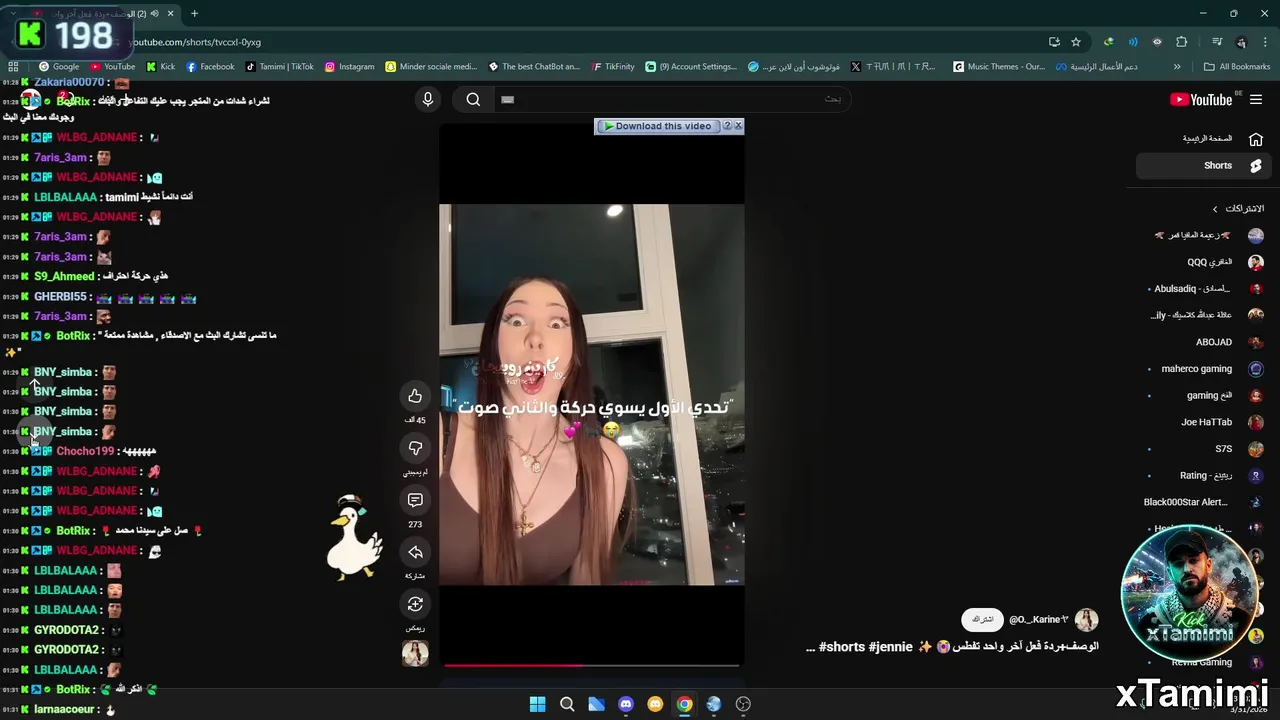Open the Music Themes bookmark
The height and width of the screenshot is (720, 1280).
(999, 67)
